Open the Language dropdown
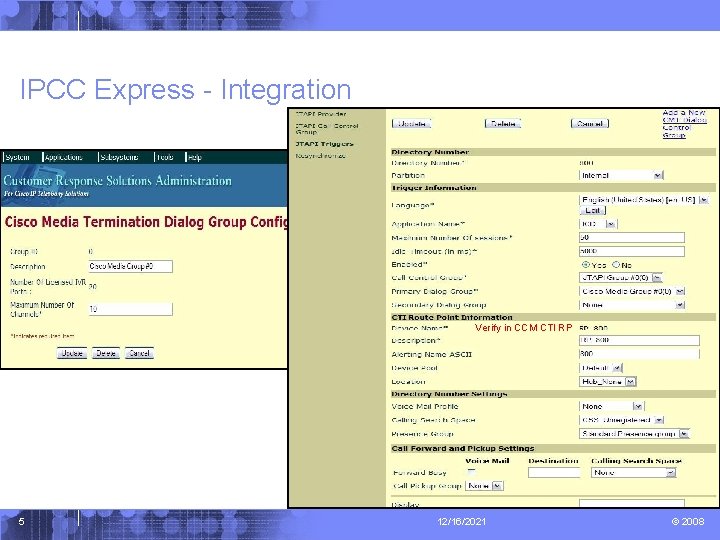Screen dimensions: 720x540 (x=644, y=200)
